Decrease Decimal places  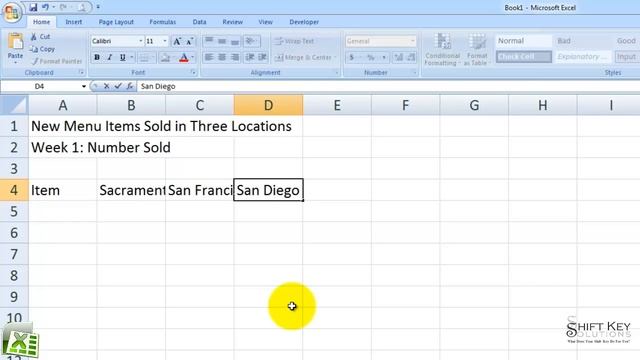pos(411,58)
